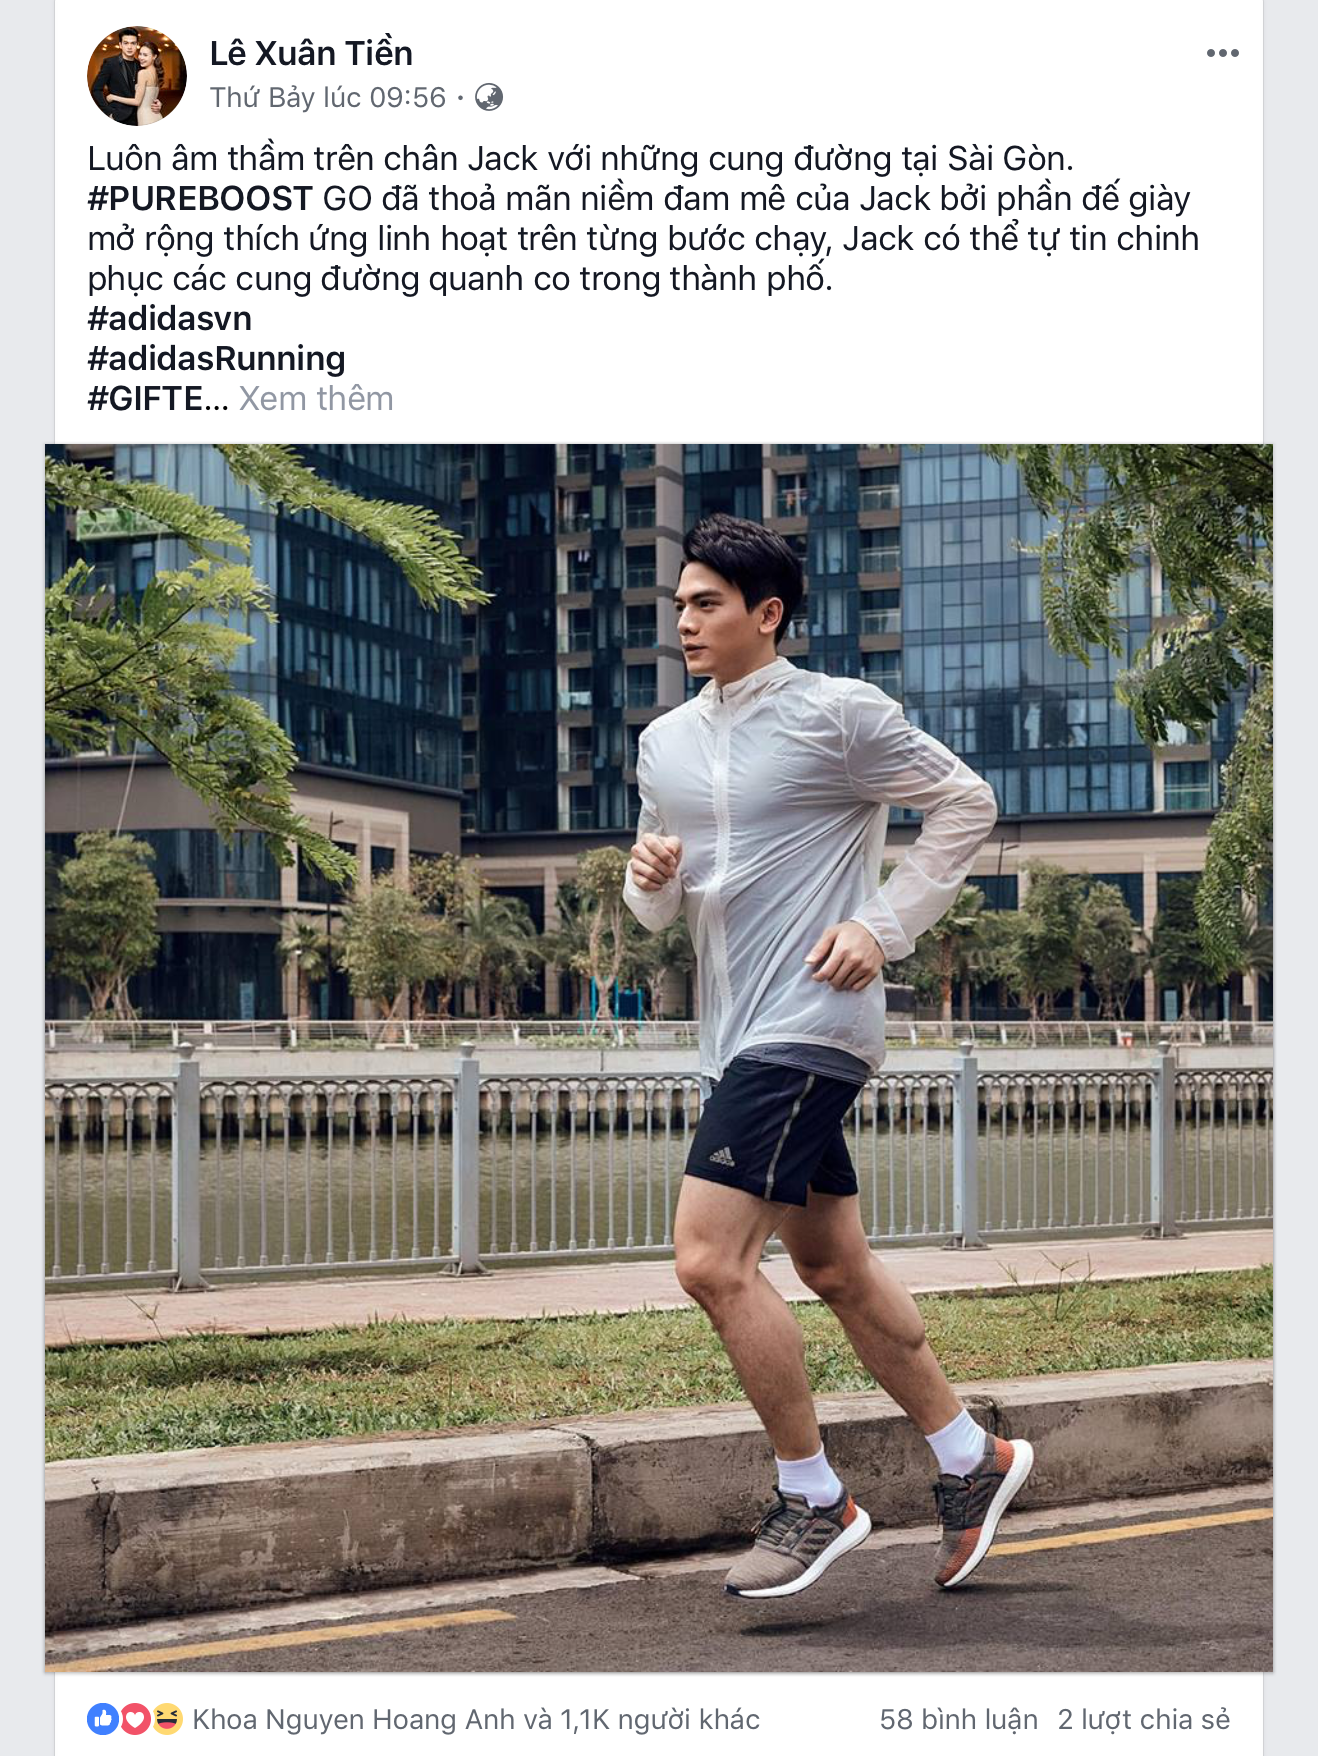View the 2 lượt chia sẻ shares

1144,1719
